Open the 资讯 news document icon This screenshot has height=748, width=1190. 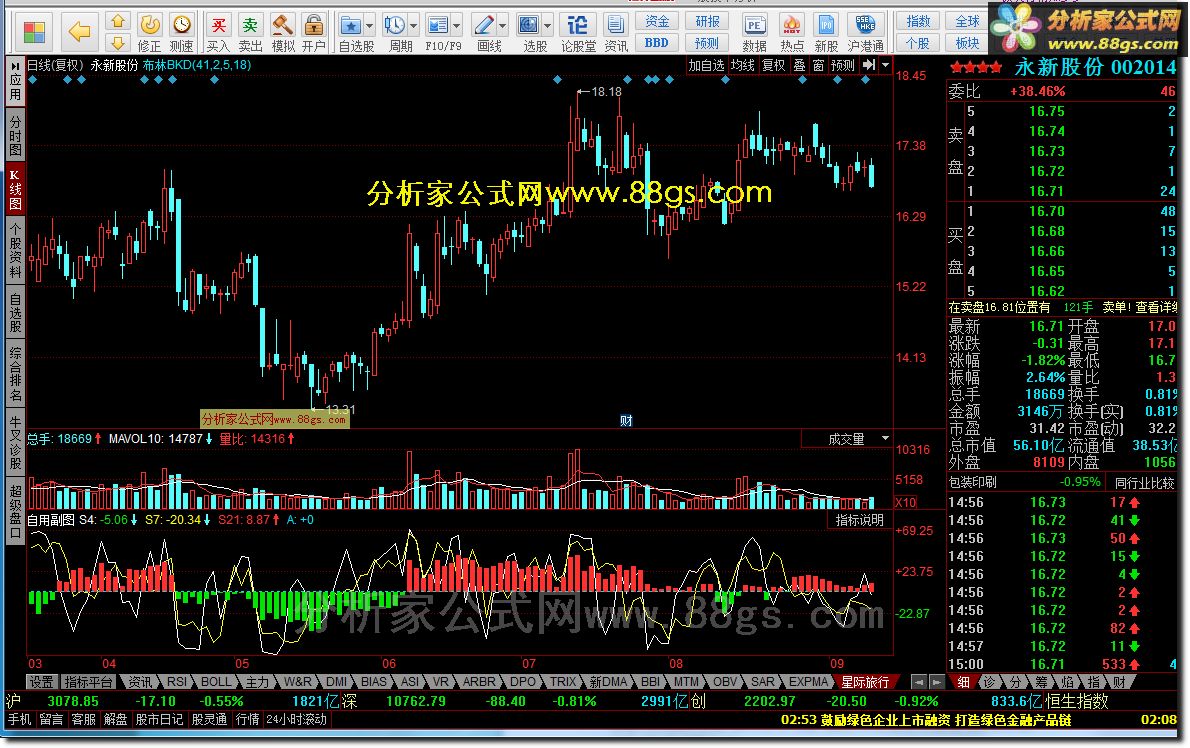click(616, 33)
